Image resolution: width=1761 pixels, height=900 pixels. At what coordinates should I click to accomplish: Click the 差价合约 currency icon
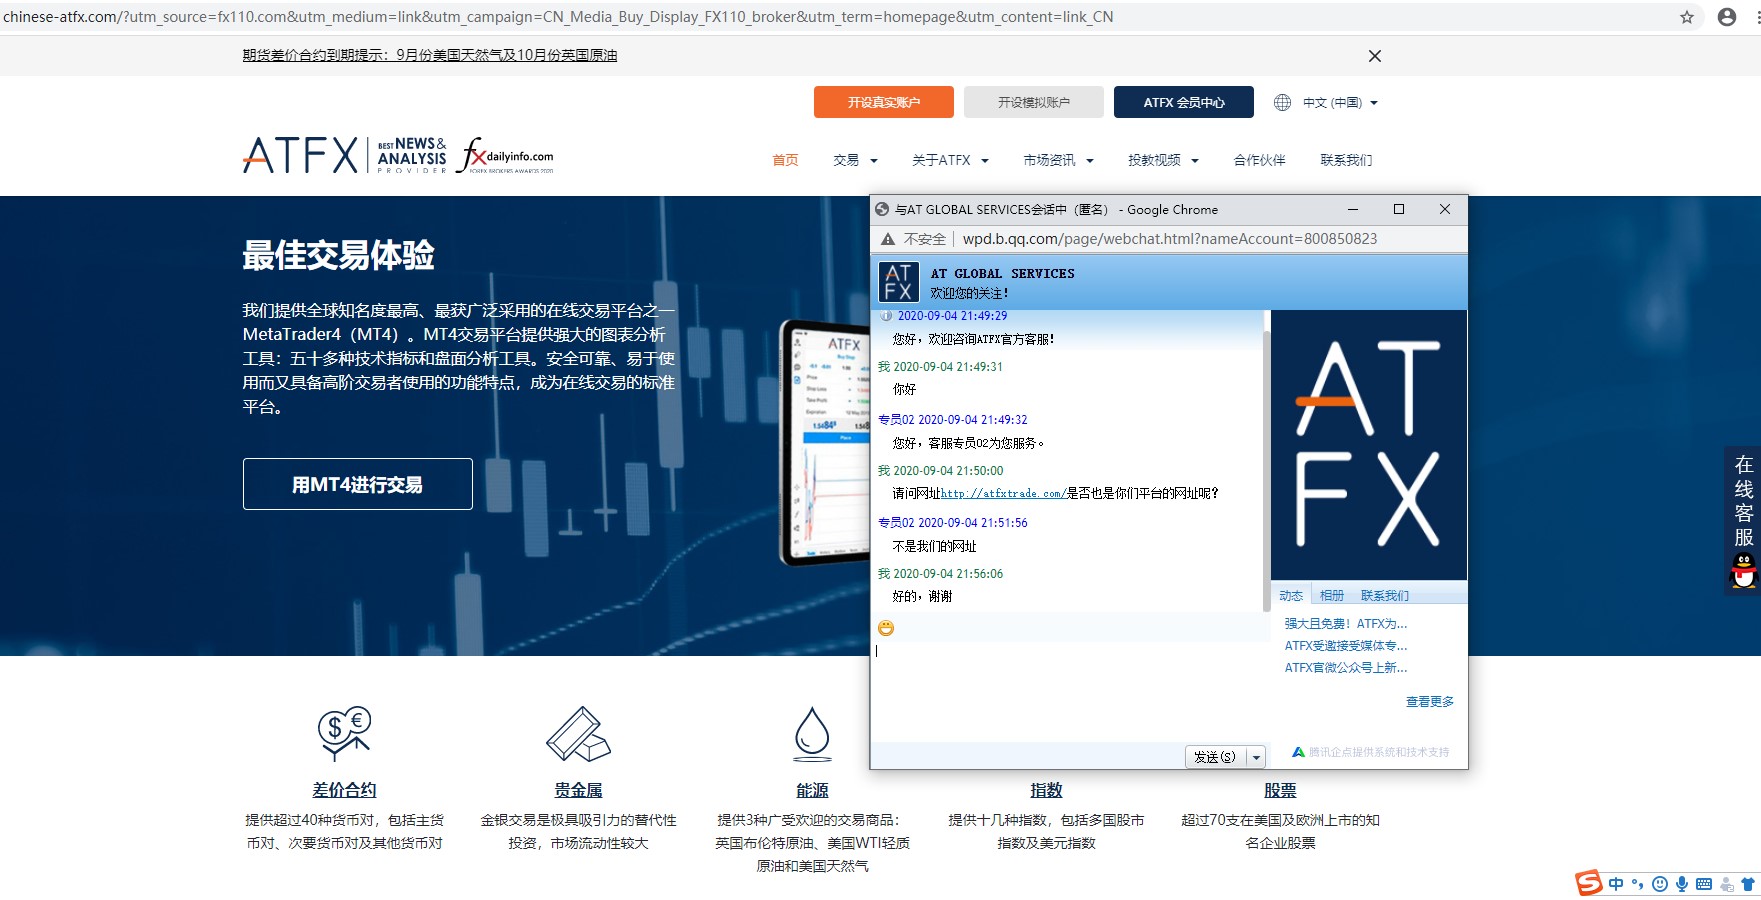tap(344, 733)
